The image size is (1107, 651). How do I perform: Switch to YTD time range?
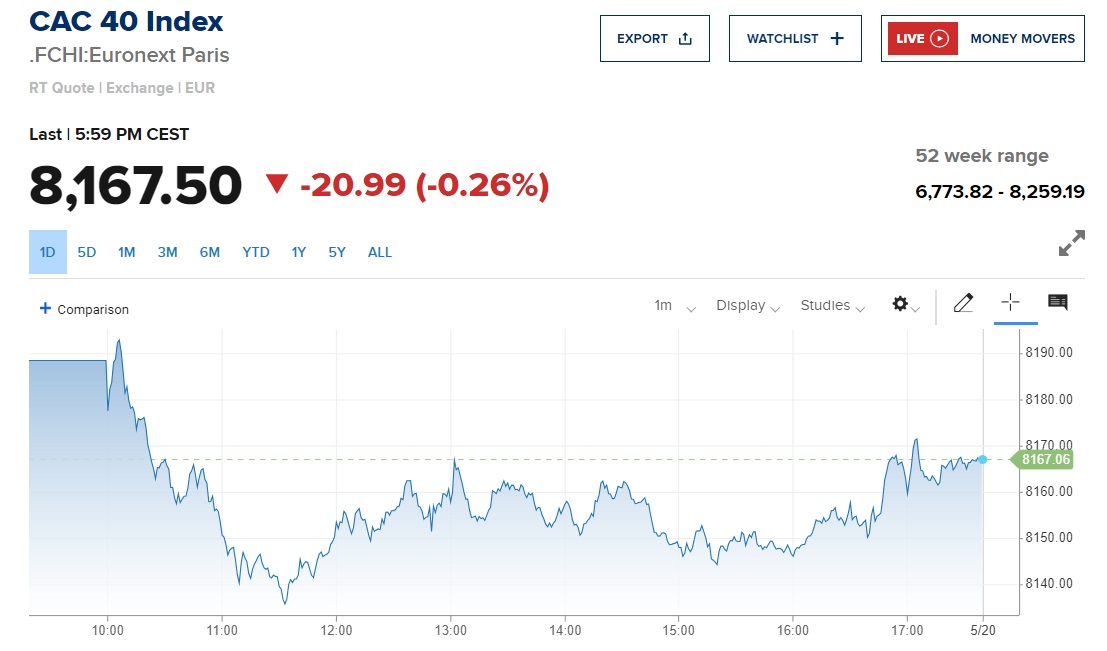(x=256, y=252)
